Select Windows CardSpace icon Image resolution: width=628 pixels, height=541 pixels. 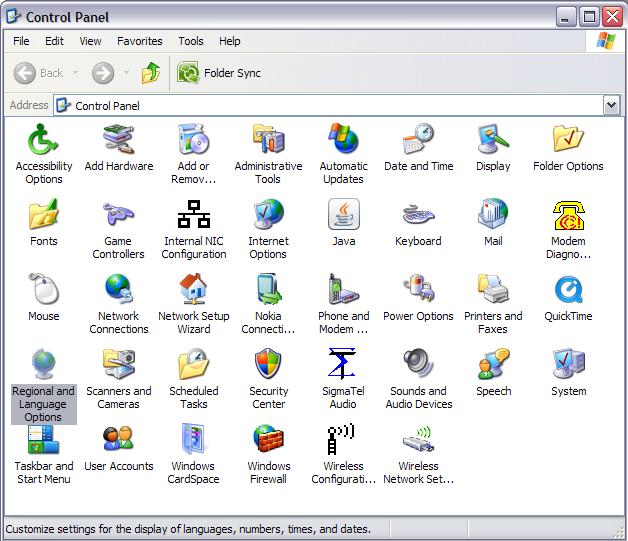193,438
